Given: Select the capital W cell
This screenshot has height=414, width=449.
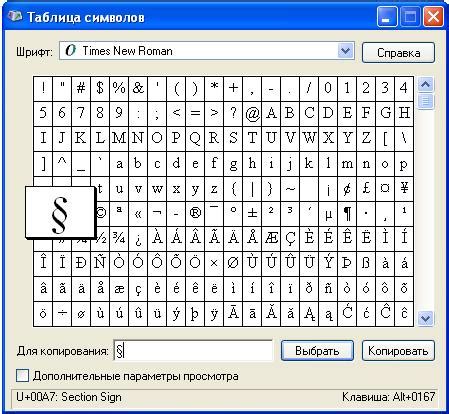Looking at the screenshot, I should click(x=309, y=139).
